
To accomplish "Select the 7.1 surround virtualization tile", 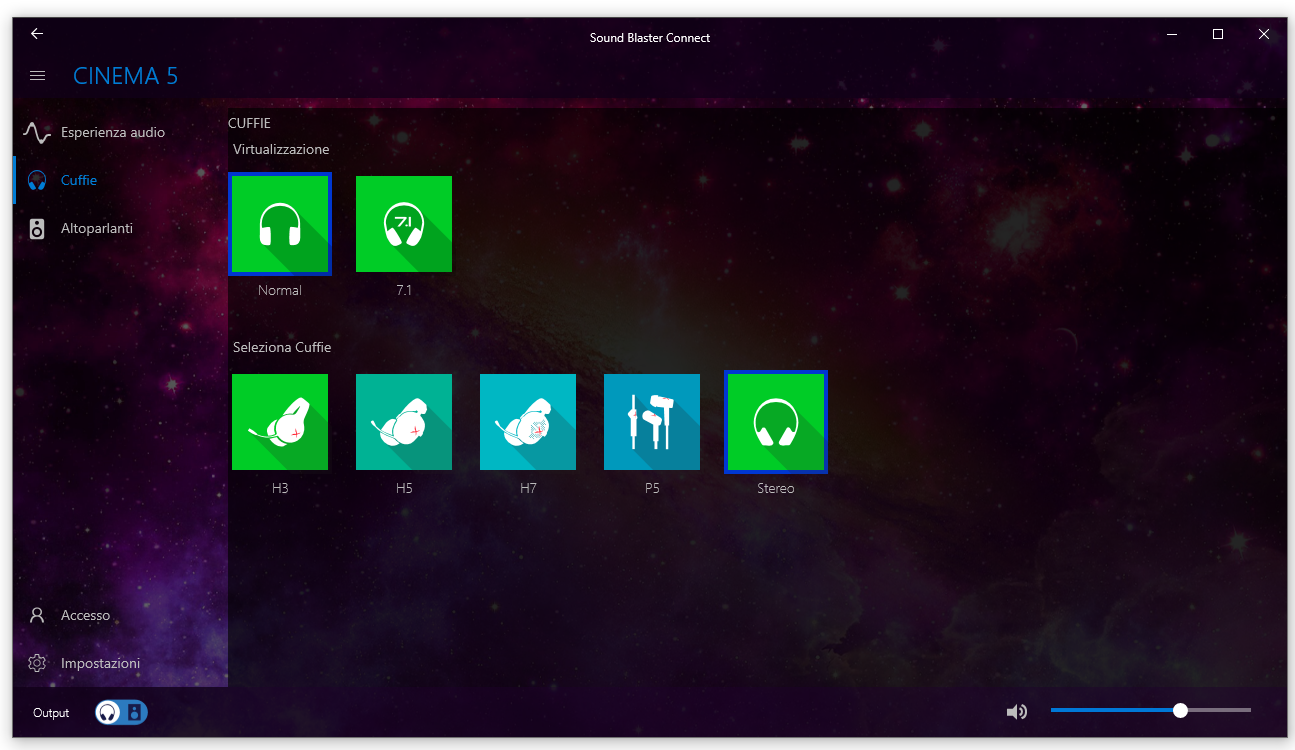I will 404,224.
